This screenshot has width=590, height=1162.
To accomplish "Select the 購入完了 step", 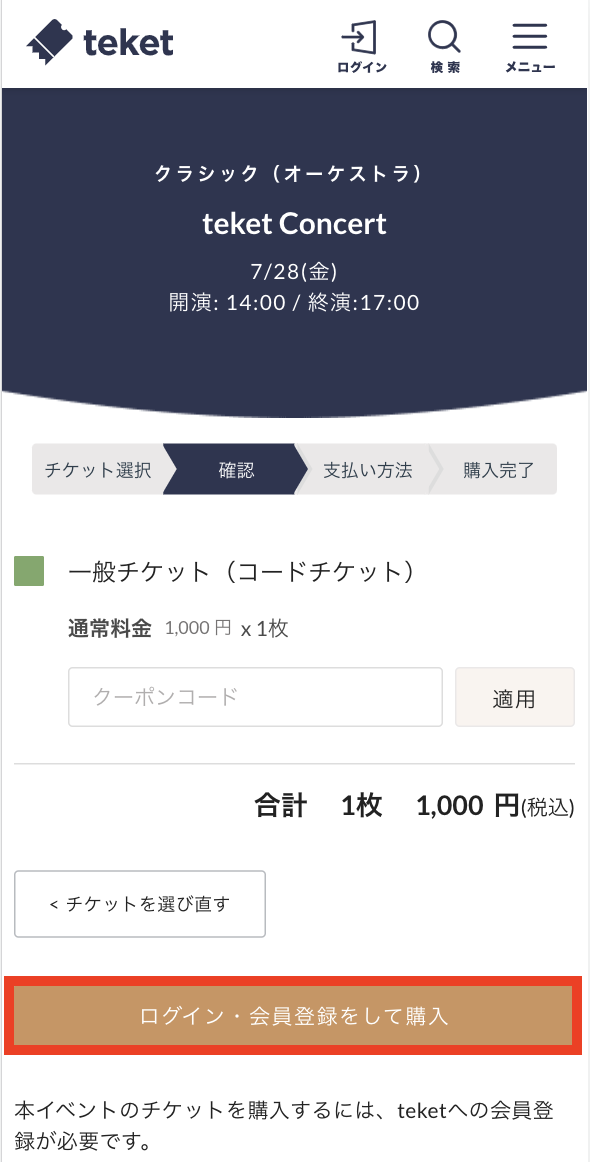I will click(498, 470).
